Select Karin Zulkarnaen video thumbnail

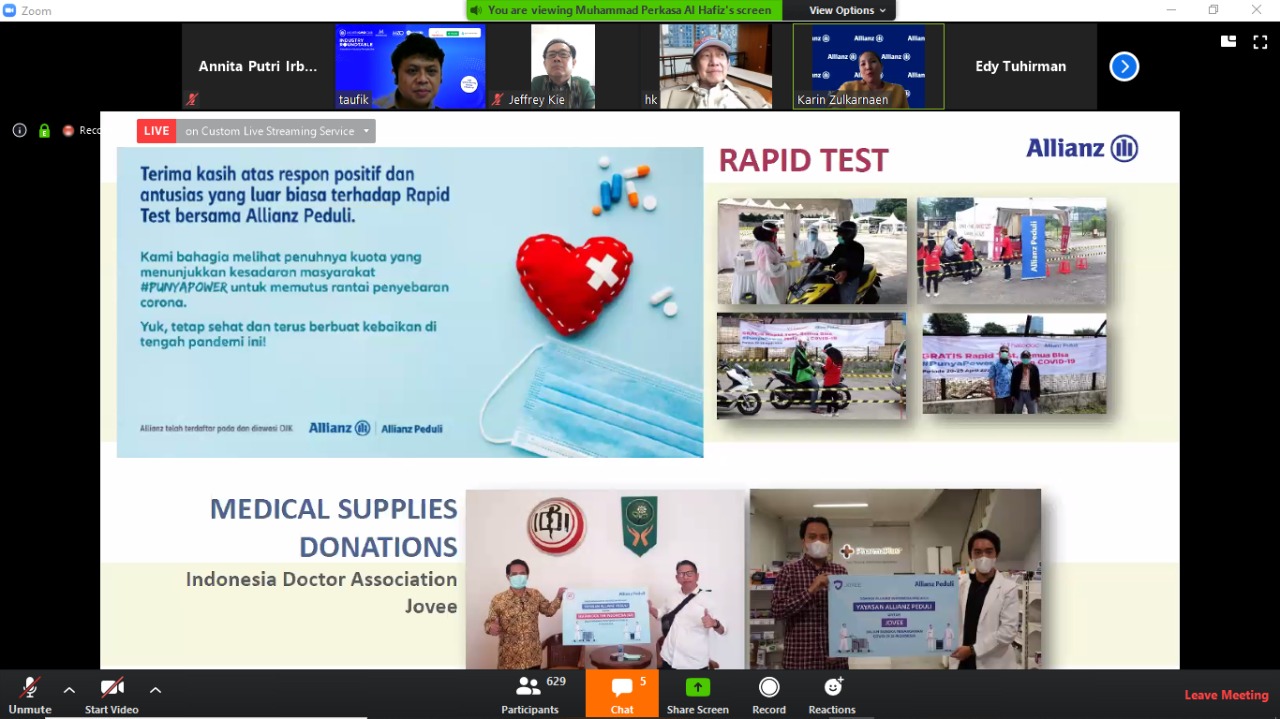pyautogui.click(x=869, y=67)
